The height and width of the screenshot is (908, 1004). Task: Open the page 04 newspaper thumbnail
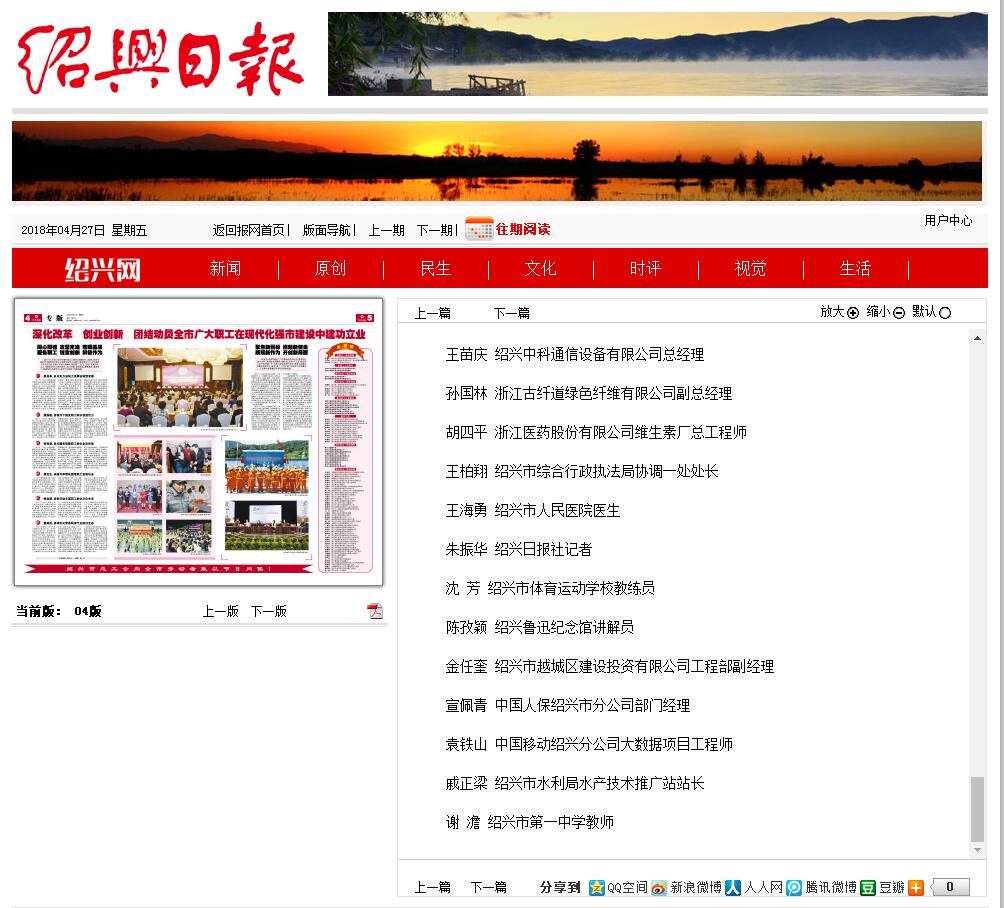pos(197,441)
